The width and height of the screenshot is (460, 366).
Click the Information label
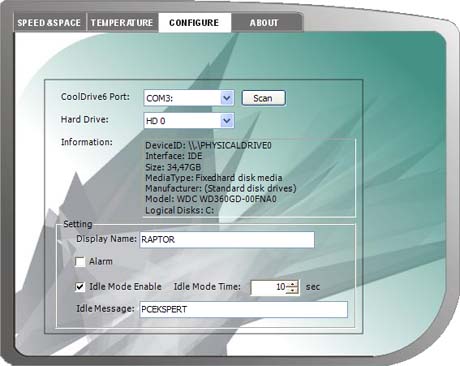point(87,142)
